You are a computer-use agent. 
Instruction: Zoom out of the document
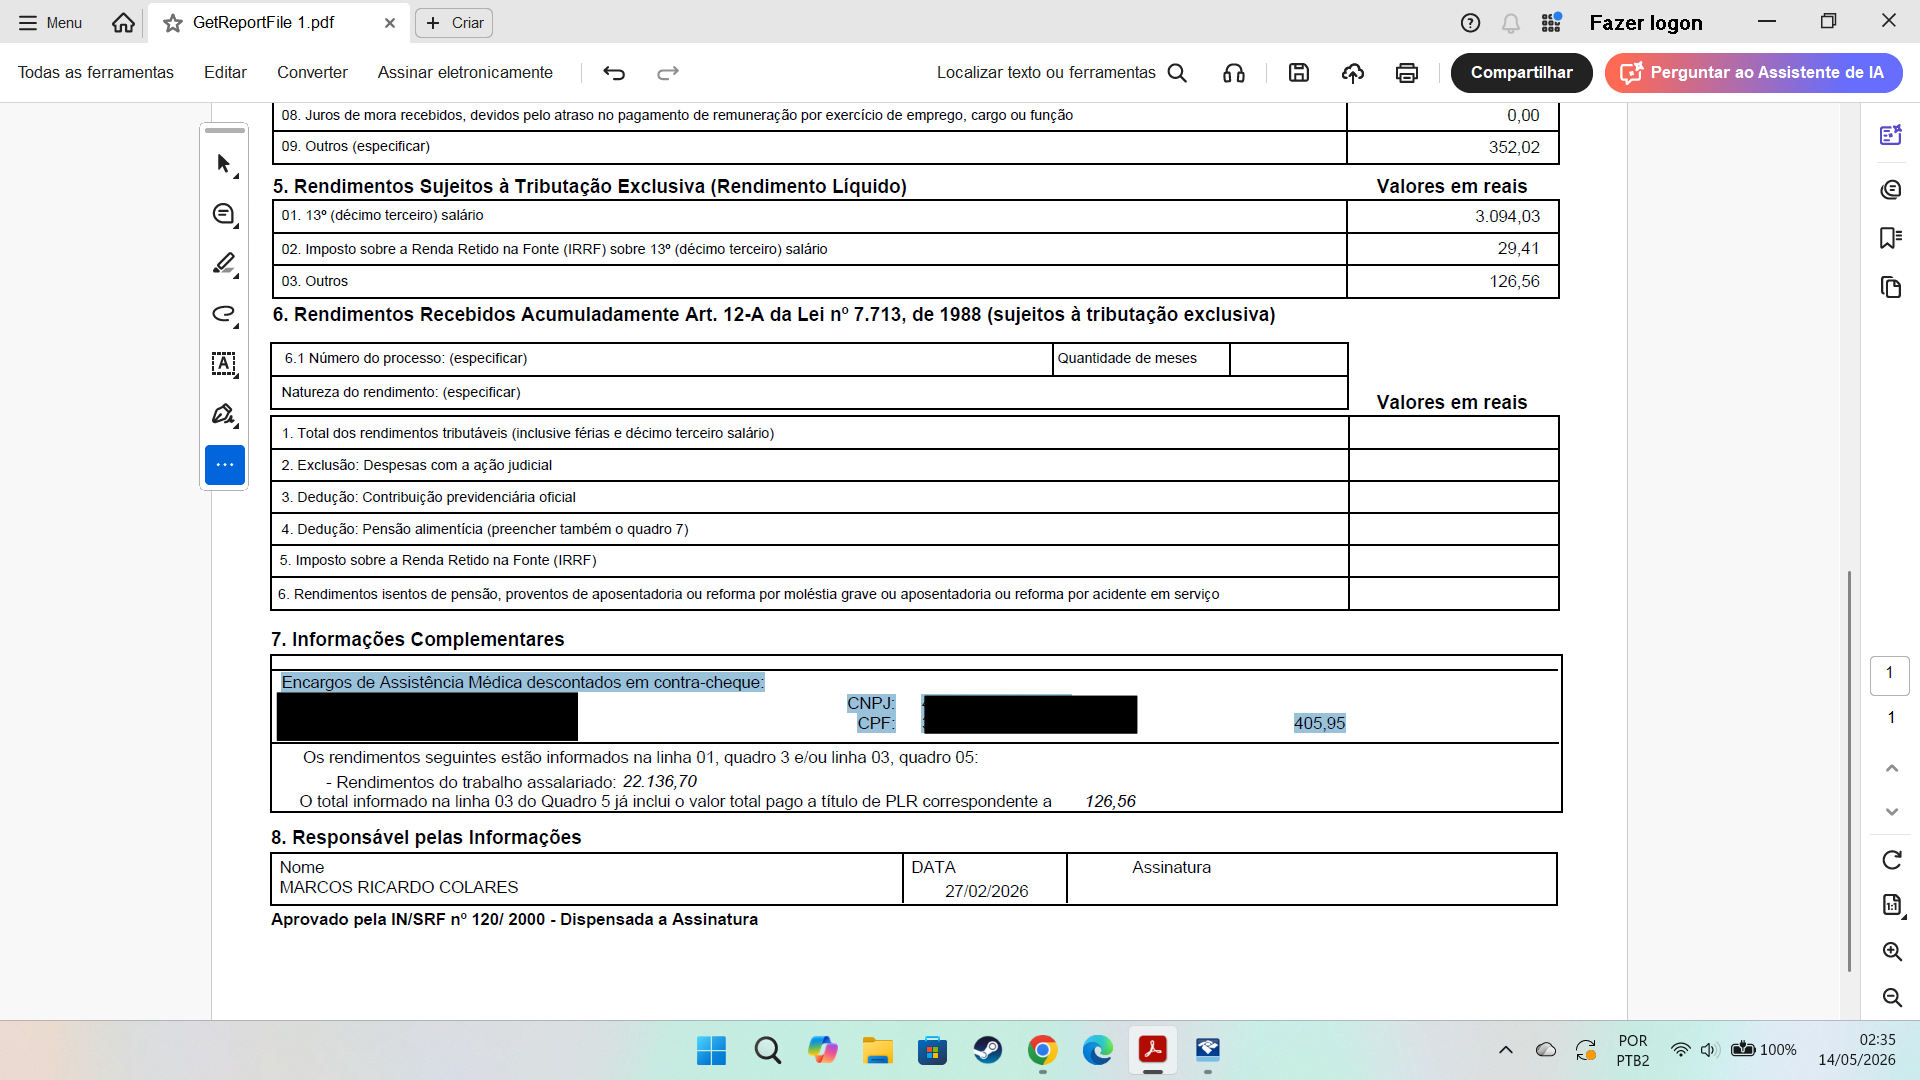pyautogui.click(x=1891, y=997)
